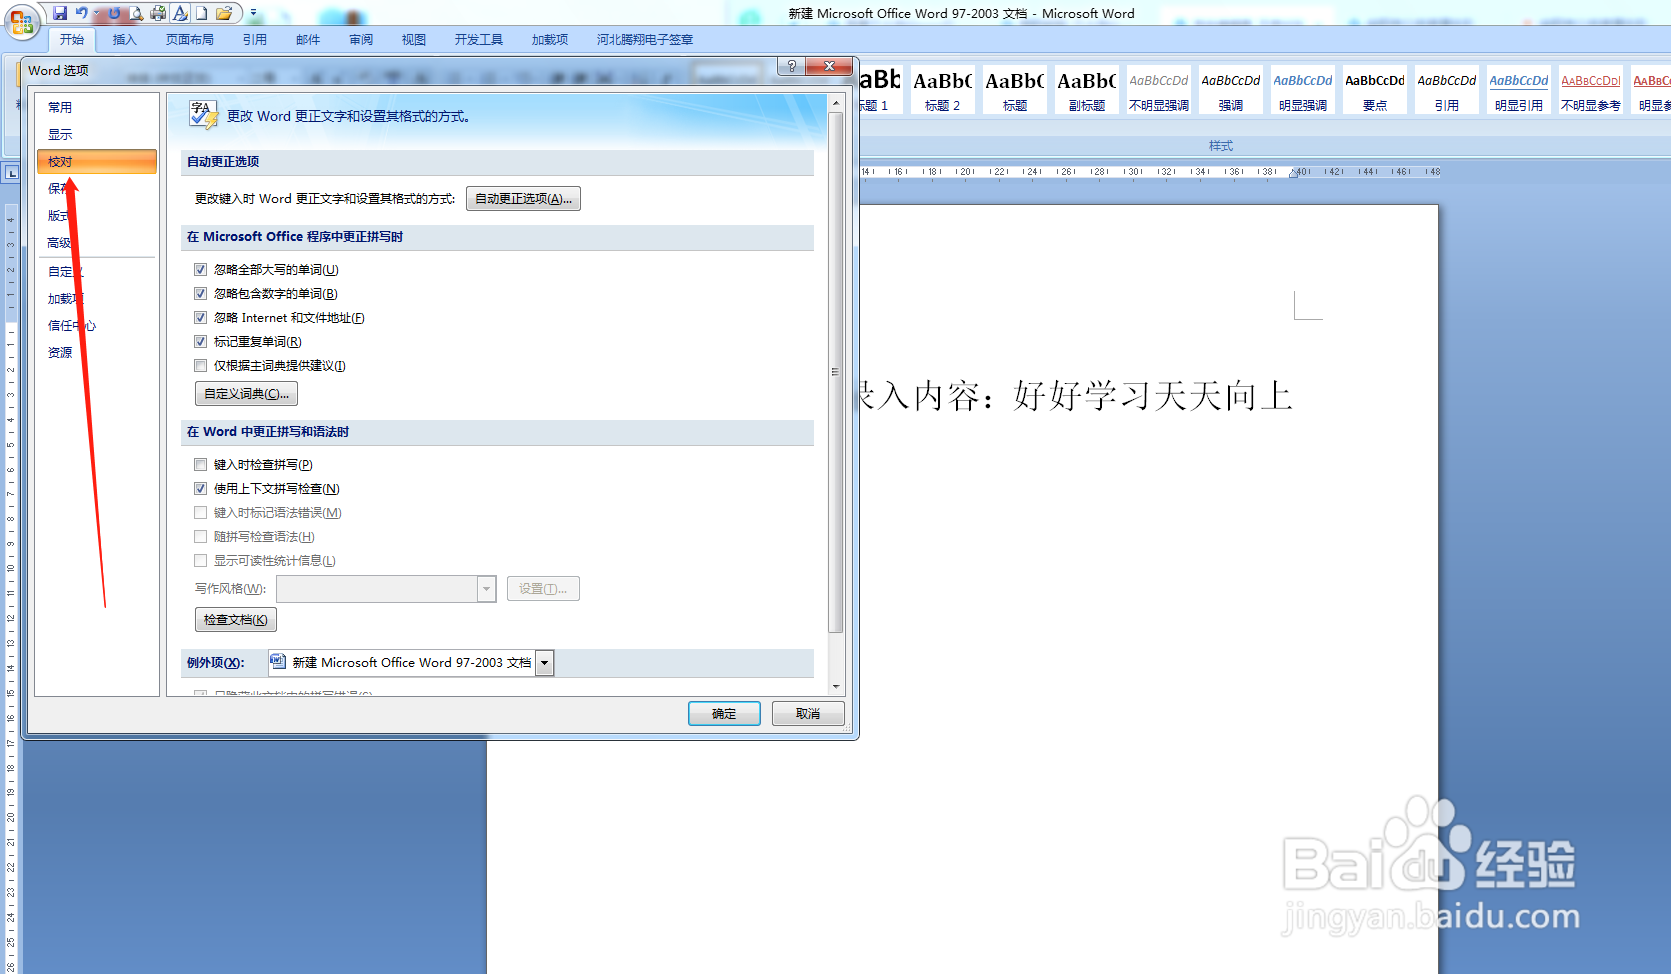Open the Undo history dropdown arrow
This screenshot has height=974, width=1671.
96,13
